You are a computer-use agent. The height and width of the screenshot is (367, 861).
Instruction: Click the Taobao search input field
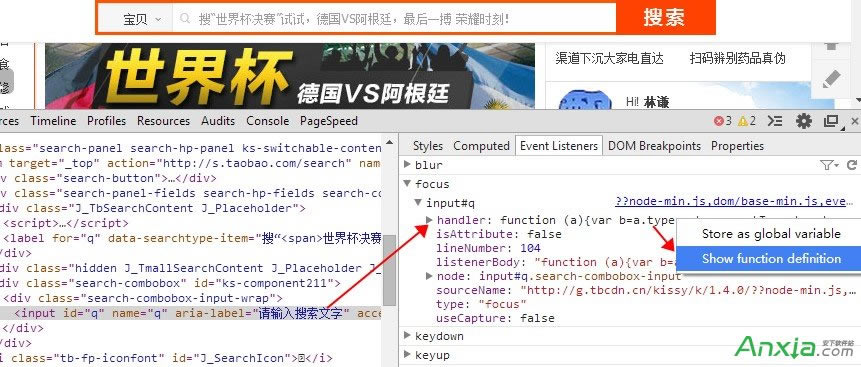[x=394, y=20]
